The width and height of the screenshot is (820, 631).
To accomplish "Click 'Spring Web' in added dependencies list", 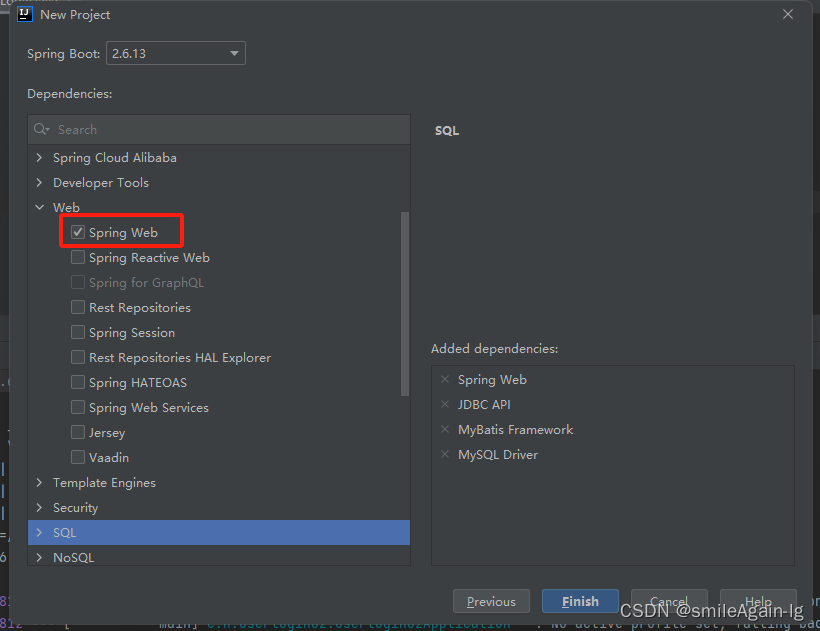I will [x=492, y=380].
